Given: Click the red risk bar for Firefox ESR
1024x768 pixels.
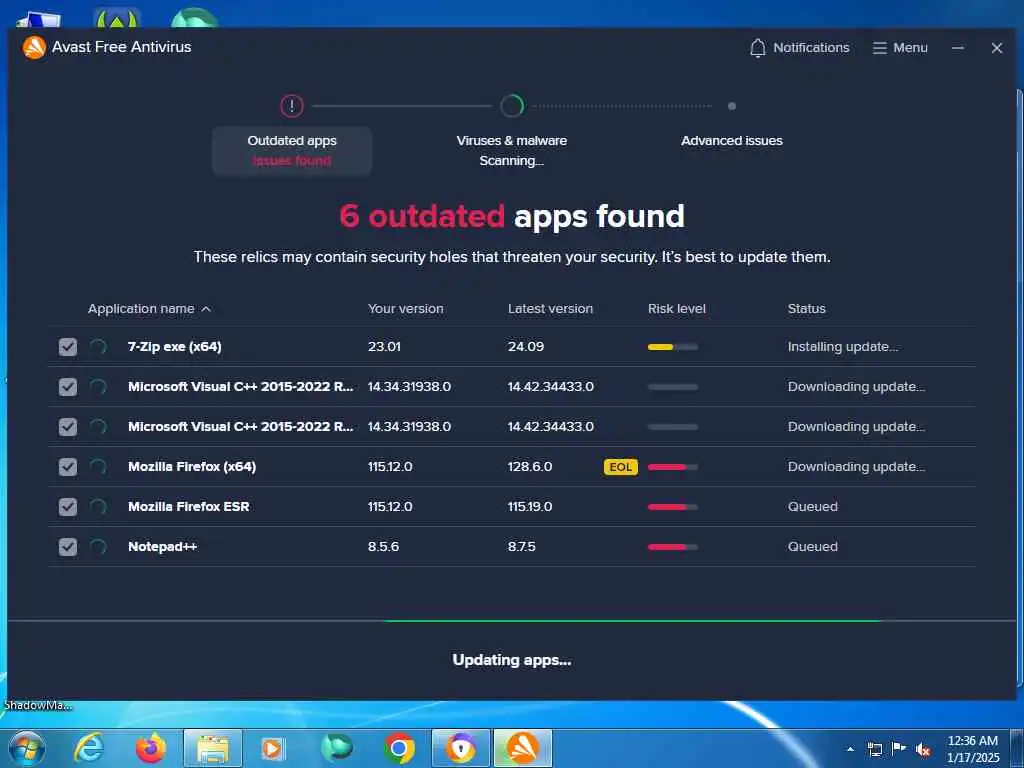Looking at the screenshot, I should 673,507.
